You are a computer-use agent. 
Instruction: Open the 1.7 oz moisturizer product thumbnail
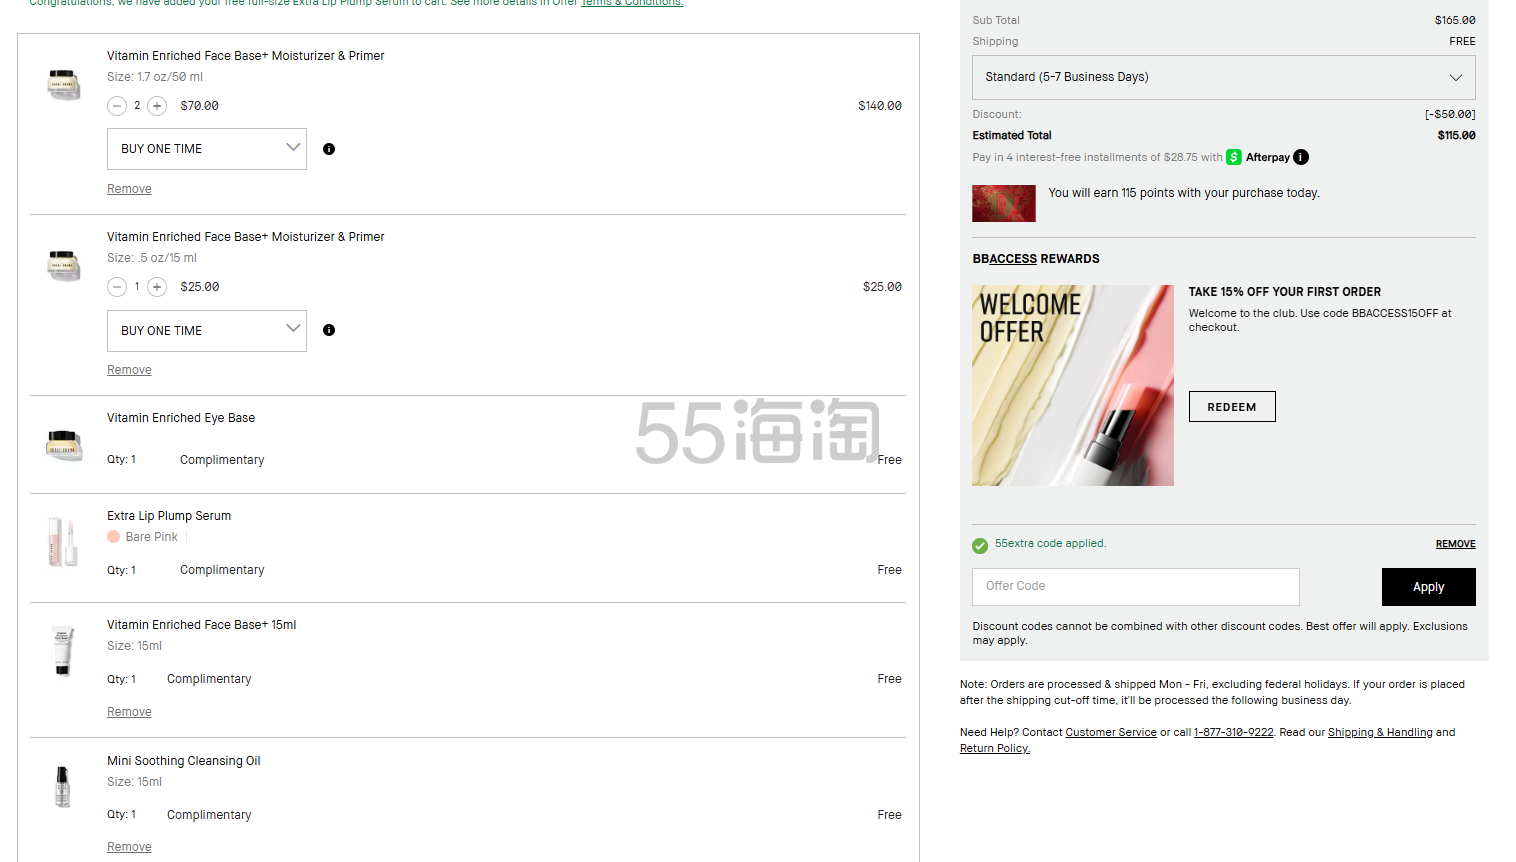[64, 84]
